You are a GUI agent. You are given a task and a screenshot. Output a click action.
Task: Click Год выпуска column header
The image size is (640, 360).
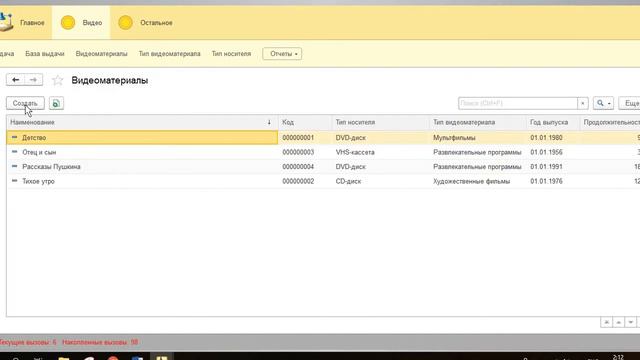coord(553,122)
